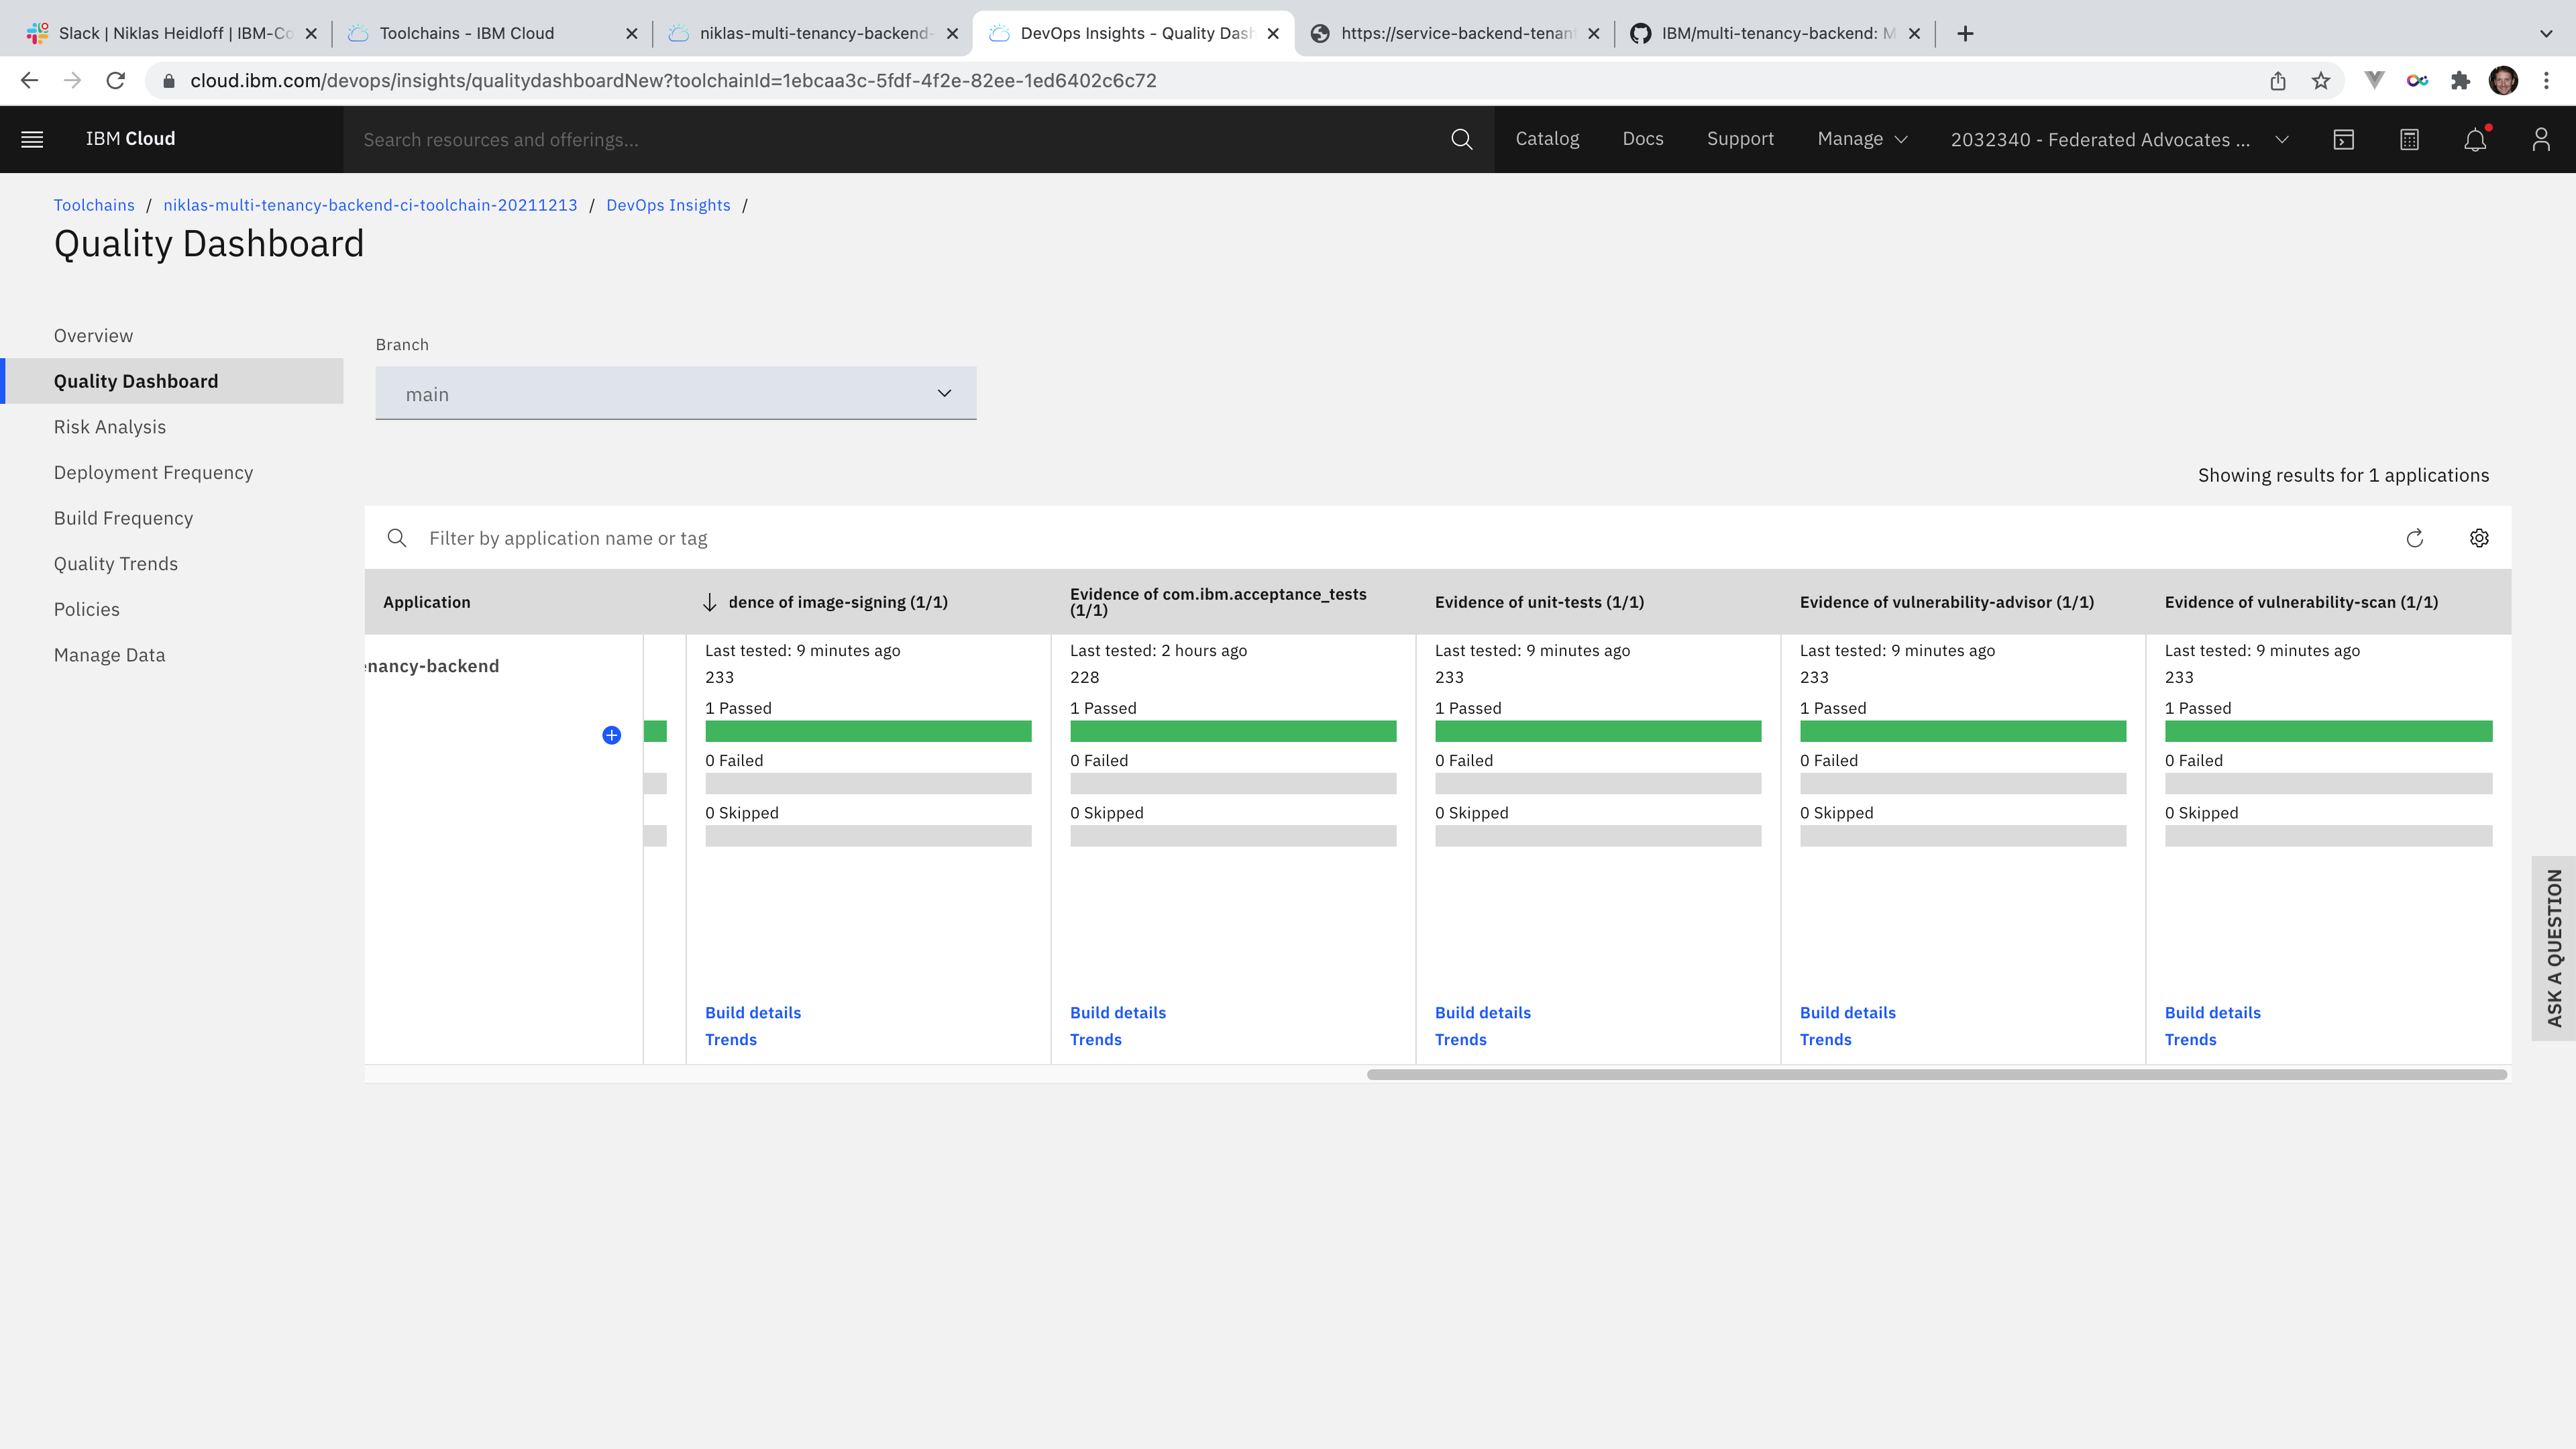Screen dimensions: 2576x1449
Task: Go to Risk Analysis in sidebar
Action: coord(110,427)
